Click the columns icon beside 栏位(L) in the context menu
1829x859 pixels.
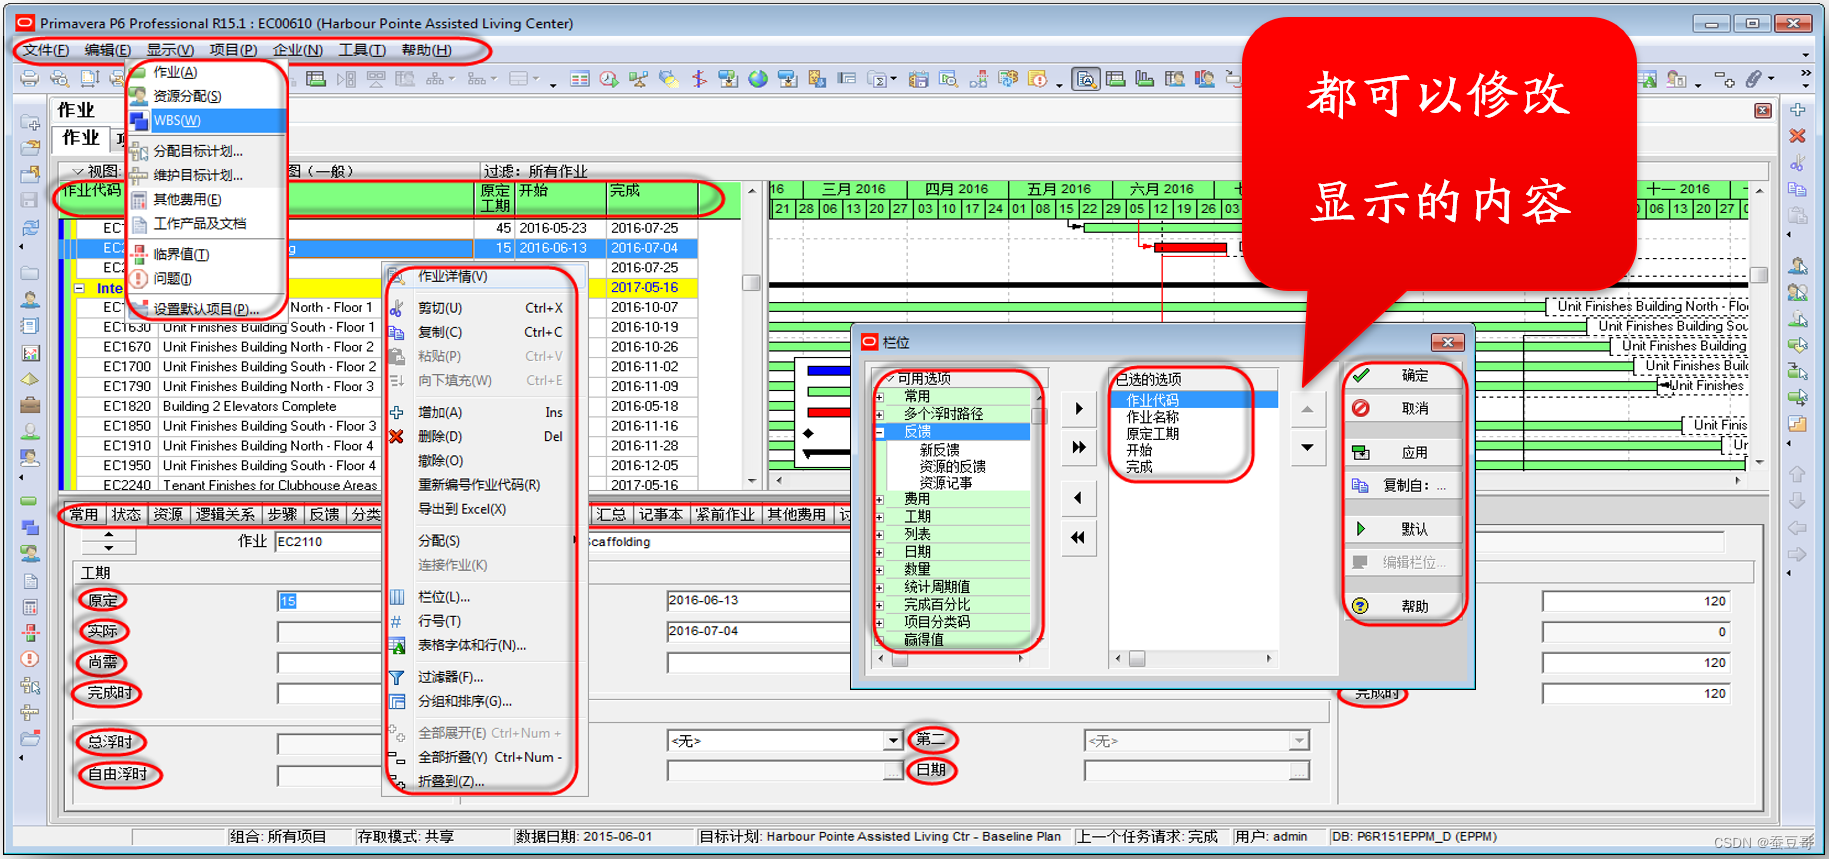pyautogui.click(x=397, y=597)
